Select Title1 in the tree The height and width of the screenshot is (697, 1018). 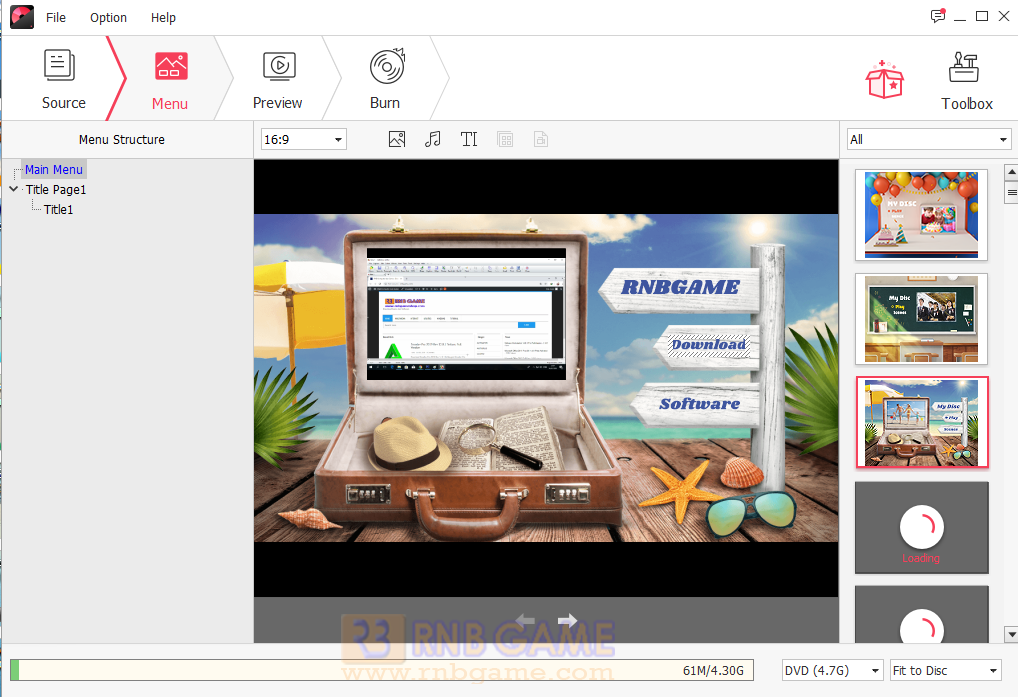58,210
